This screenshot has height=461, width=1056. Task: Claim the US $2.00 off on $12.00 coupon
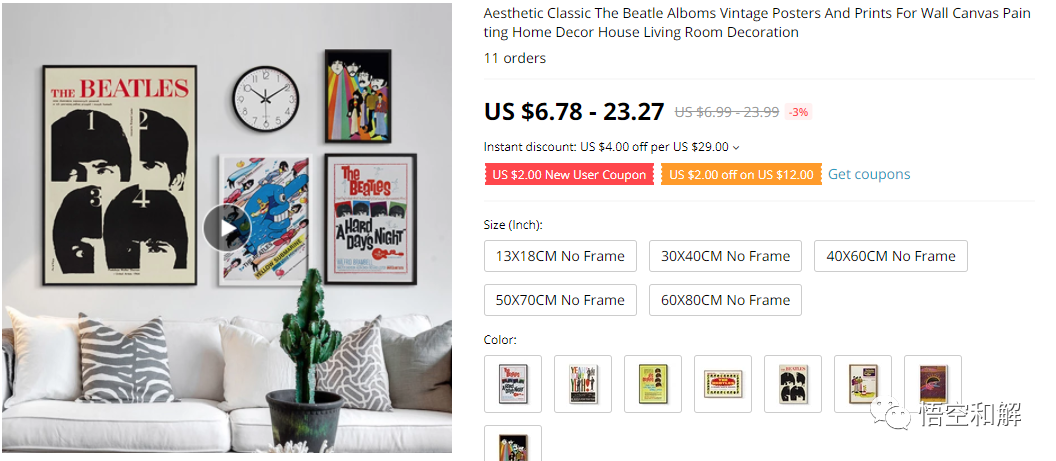click(x=741, y=174)
